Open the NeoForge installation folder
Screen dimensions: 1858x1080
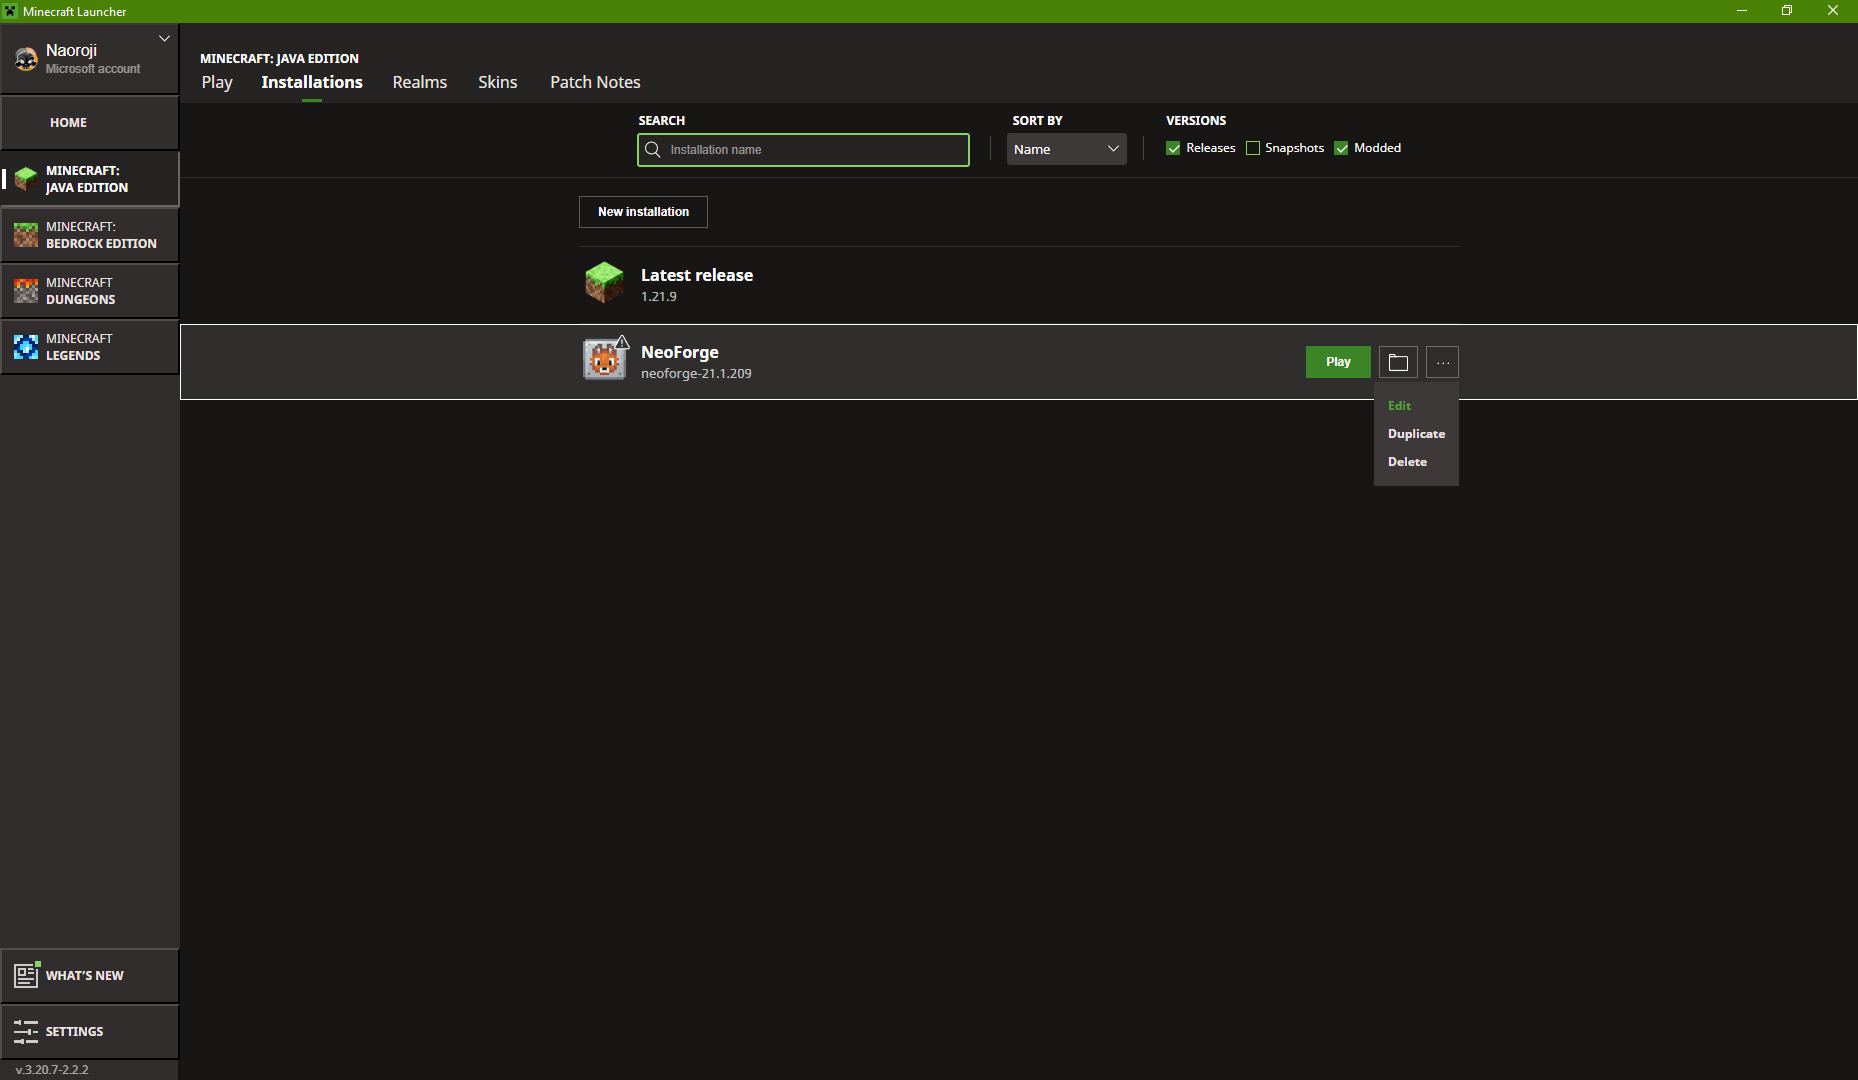coord(1398,362)
